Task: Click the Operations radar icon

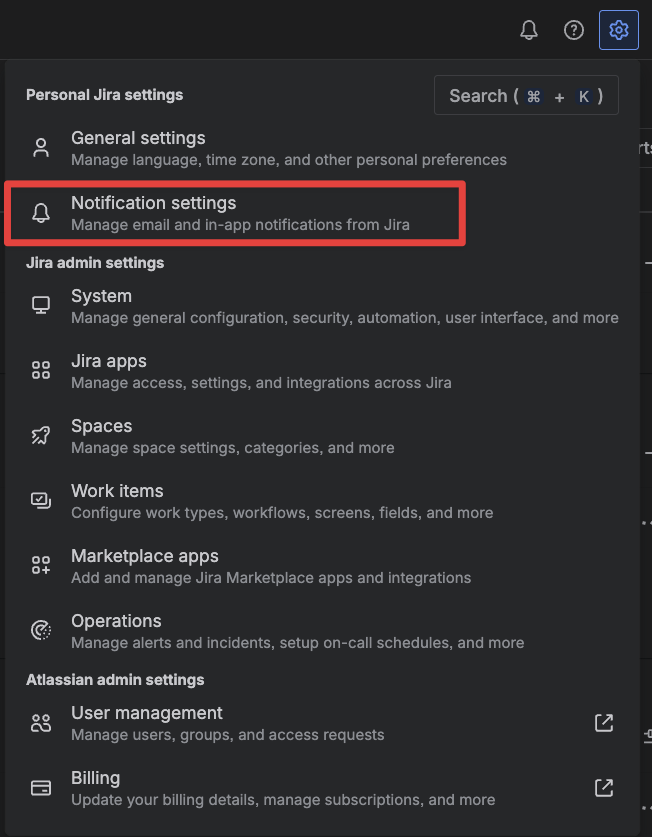Action: [41, 630]
